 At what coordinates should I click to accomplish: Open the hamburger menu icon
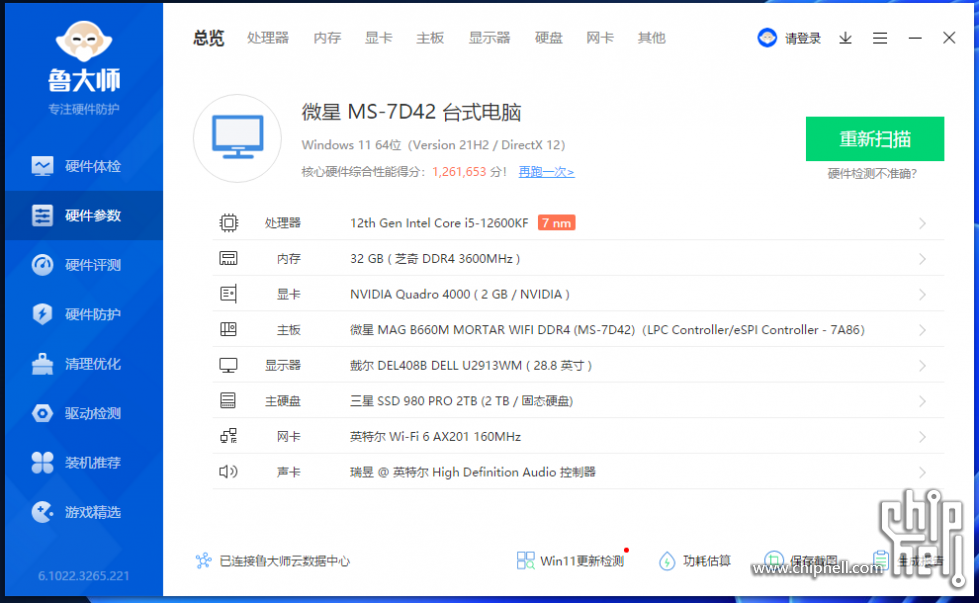click(880, 38)
